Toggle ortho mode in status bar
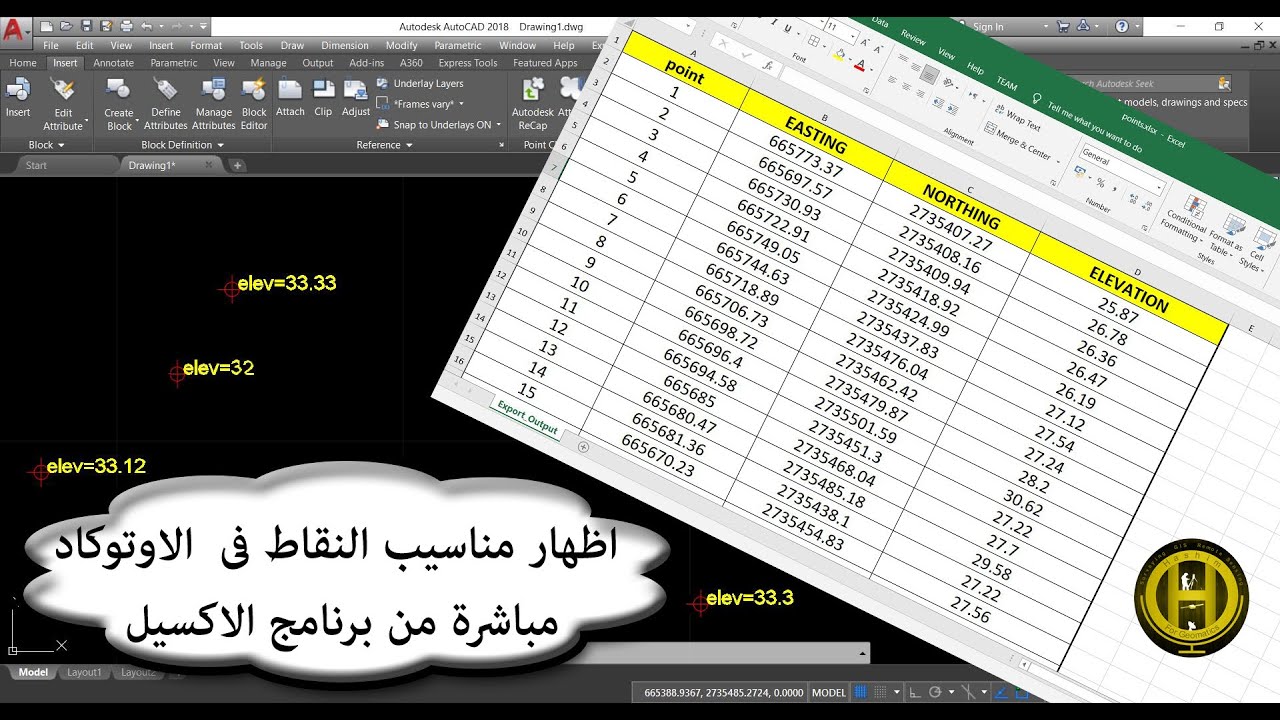 [914, 692]
